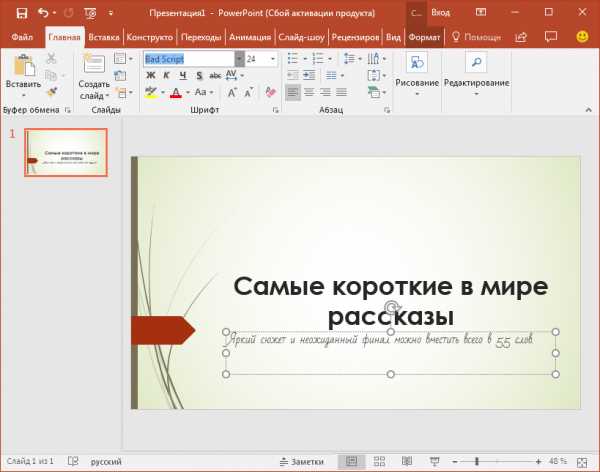The width and height of the screenshot is (600, 472).
Task: Open line spacing dropdown
Action: coord(352,59)
